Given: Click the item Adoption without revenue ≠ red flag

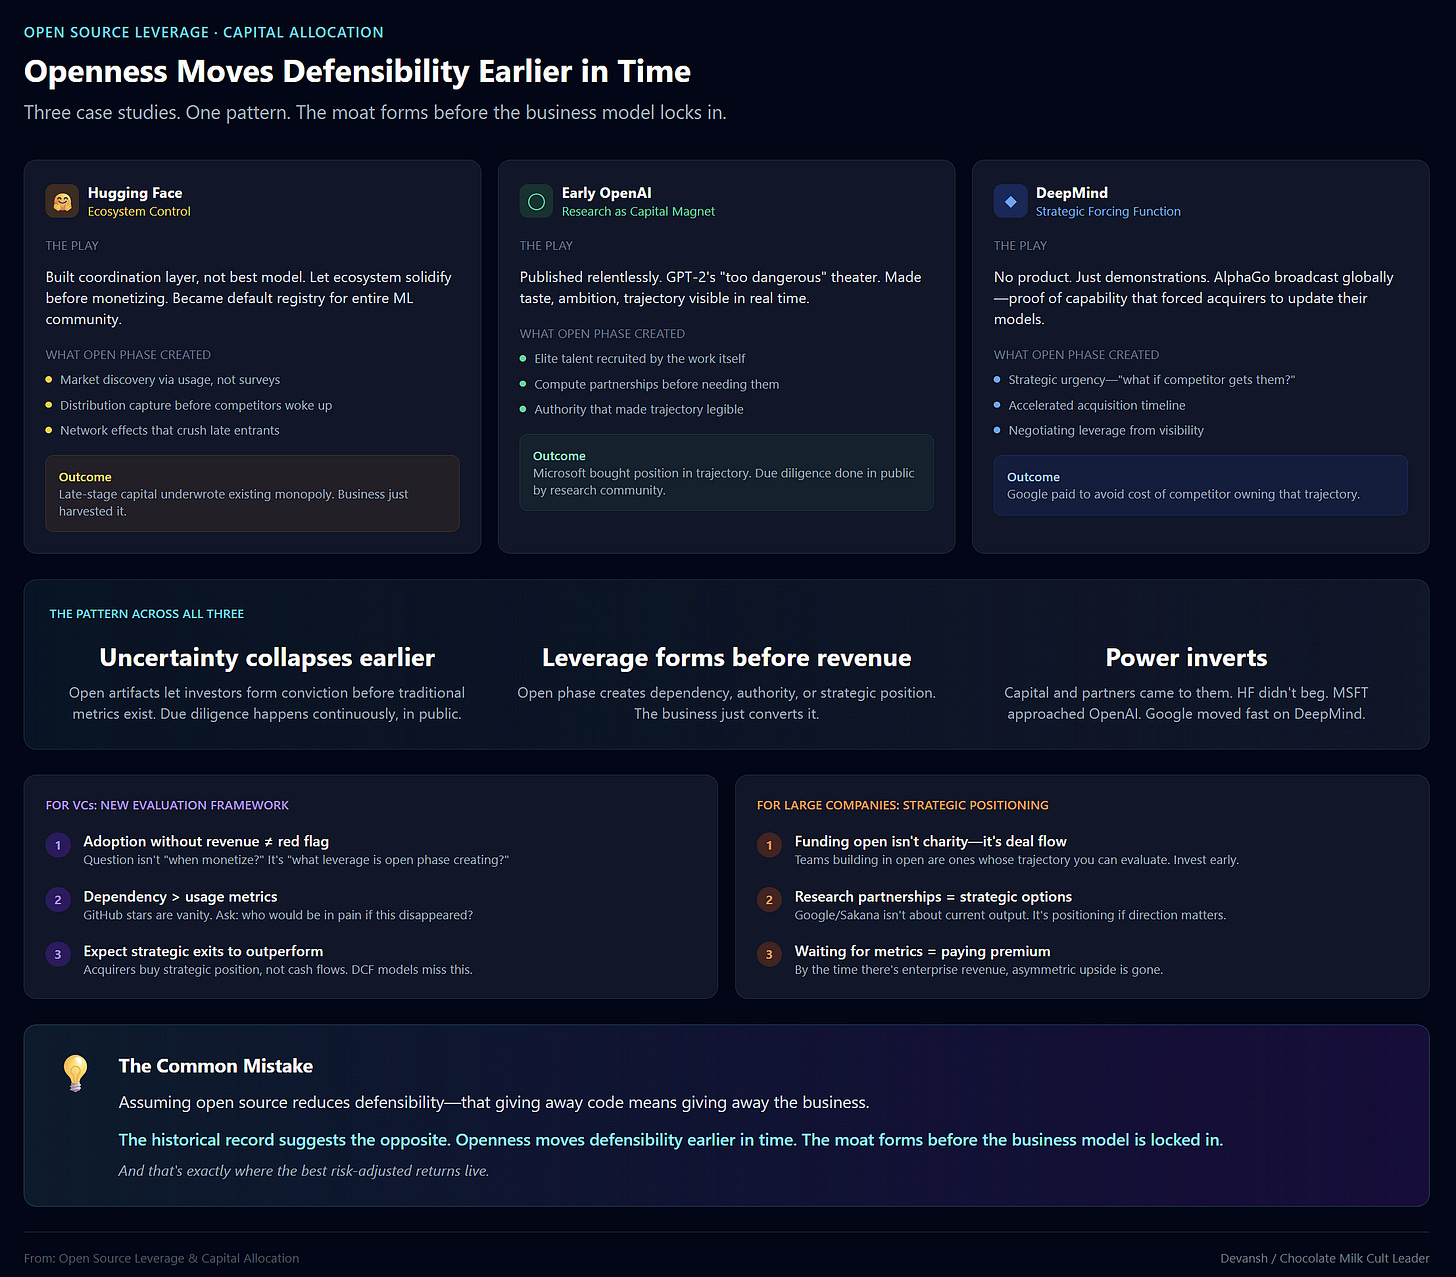Looking at the screenshot, I should [206, 842].
